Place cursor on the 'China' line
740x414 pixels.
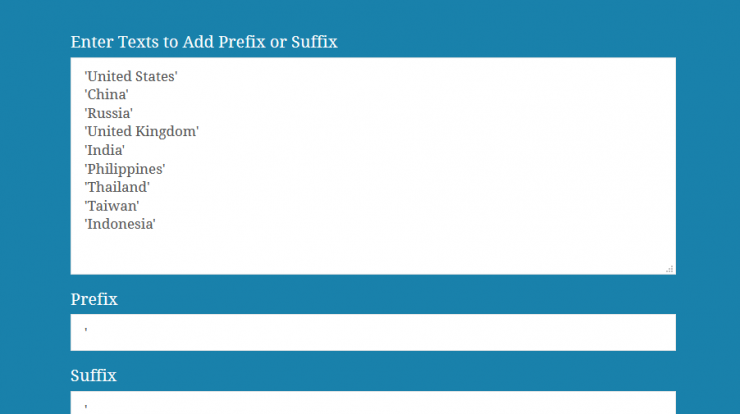pyautogui.click(x=106, y=94)
